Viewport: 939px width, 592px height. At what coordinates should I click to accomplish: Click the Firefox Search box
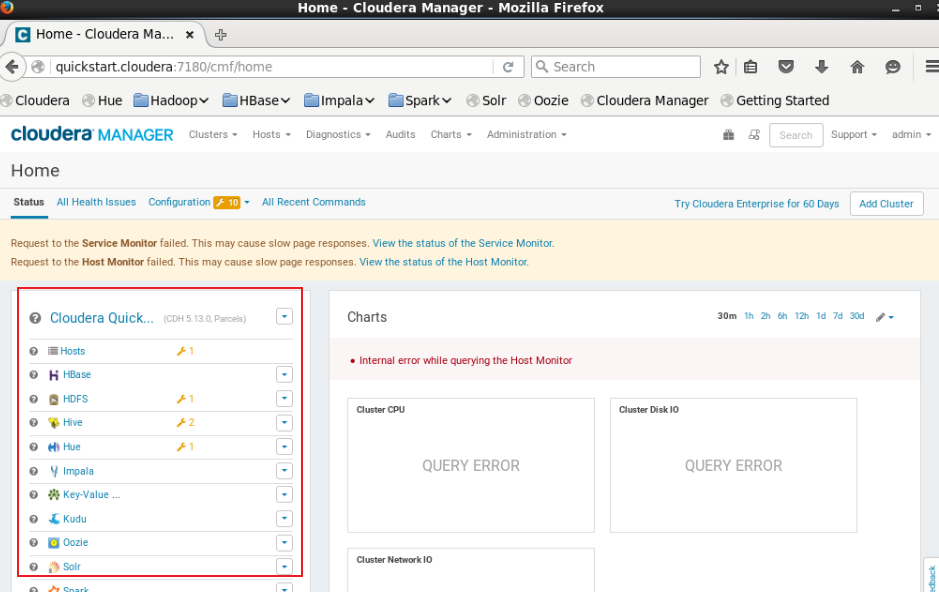pyautogui.click(x=616, y=67)
